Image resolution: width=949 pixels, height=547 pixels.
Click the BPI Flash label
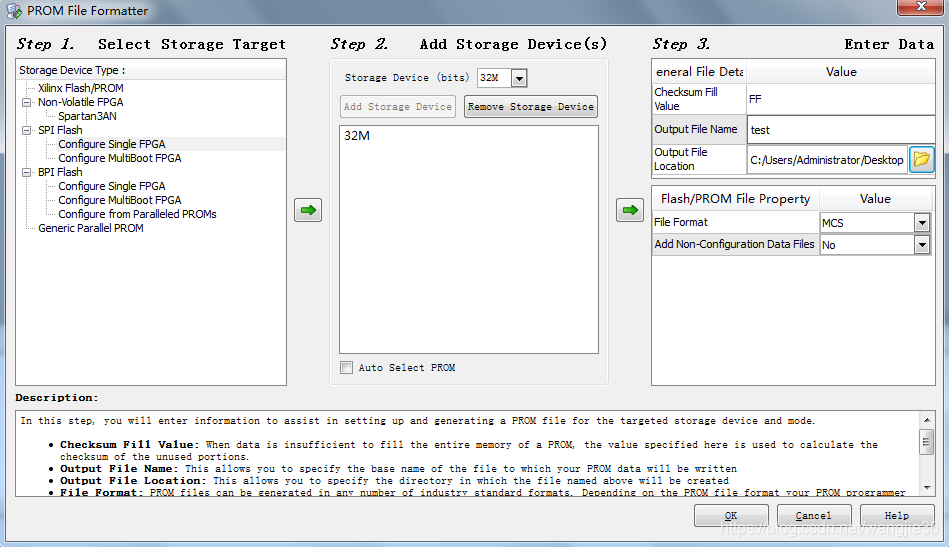point(60,172)
